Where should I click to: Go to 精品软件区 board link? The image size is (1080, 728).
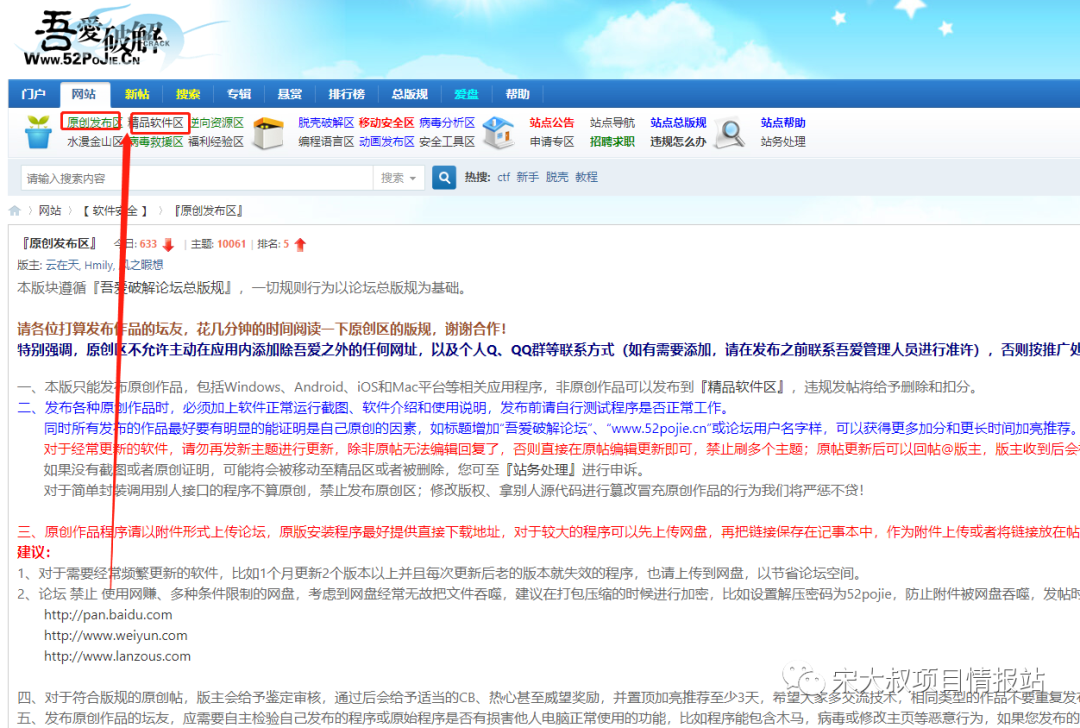(157, 123)
